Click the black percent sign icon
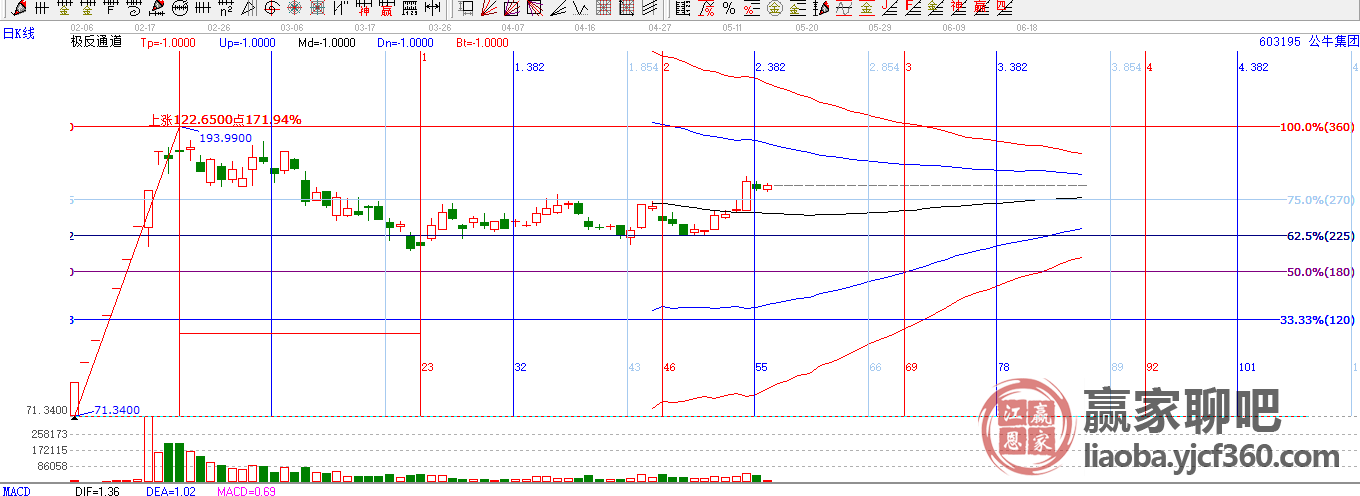The height and width of the screenshot is (496, 1360). tap(729, 8)
